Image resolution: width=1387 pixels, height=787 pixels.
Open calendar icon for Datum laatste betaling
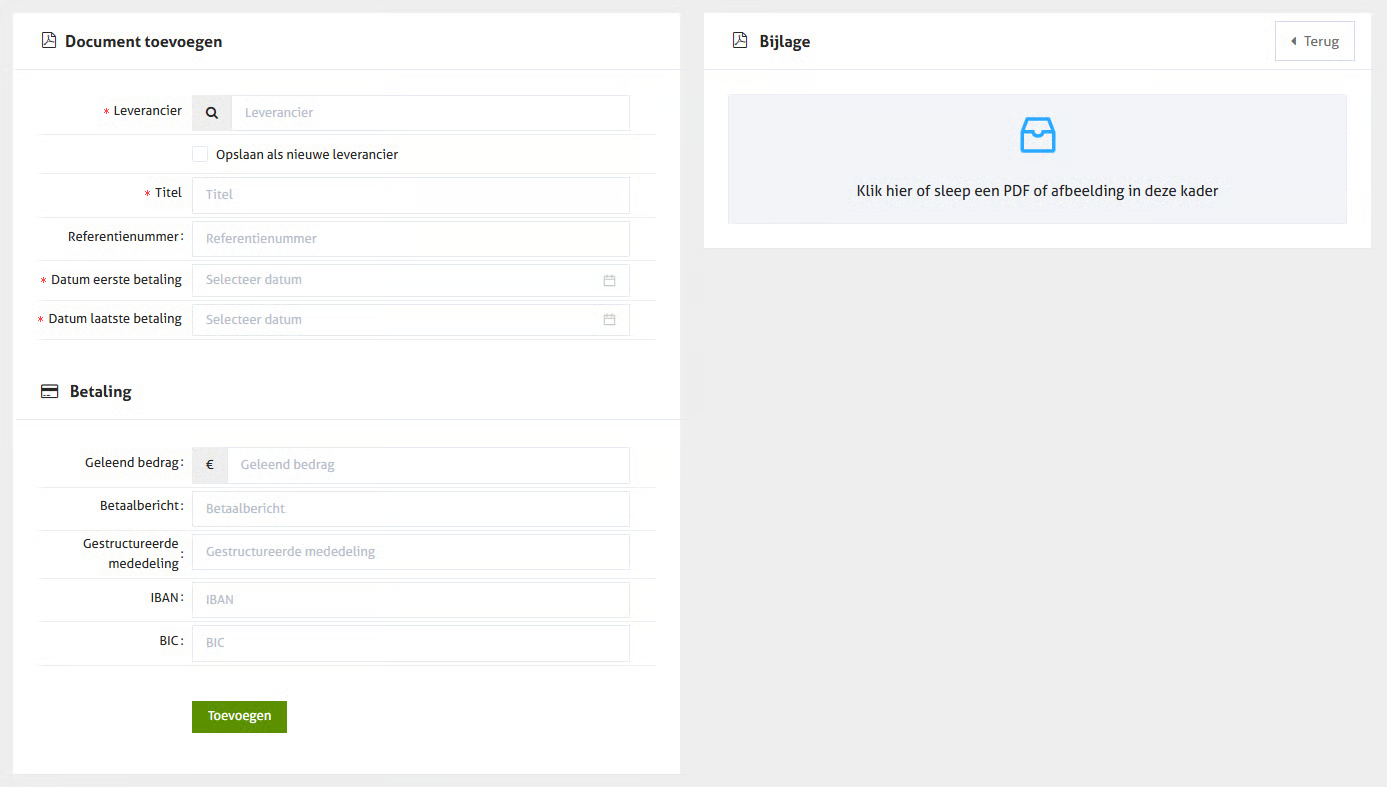click(609, 320)
